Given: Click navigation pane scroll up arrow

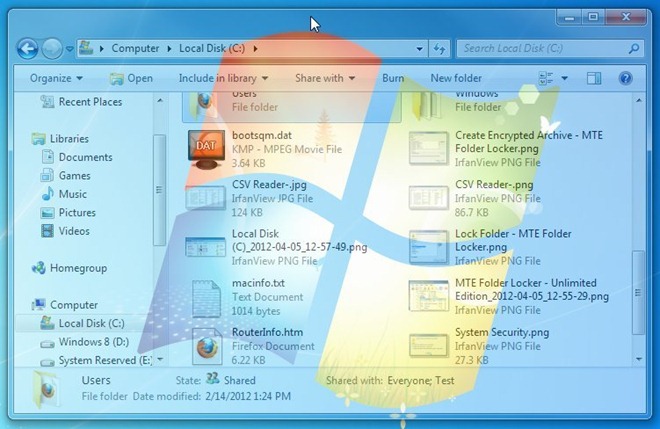Looking at the screenshot, I should tap(160, 101).
